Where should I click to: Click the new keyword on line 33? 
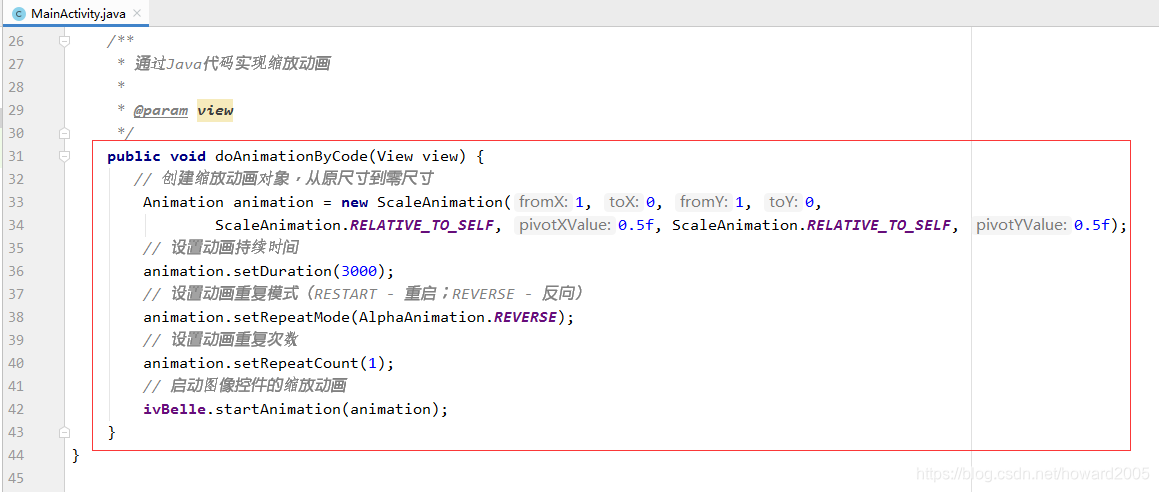pyautogui.click(x=354, y=202)
